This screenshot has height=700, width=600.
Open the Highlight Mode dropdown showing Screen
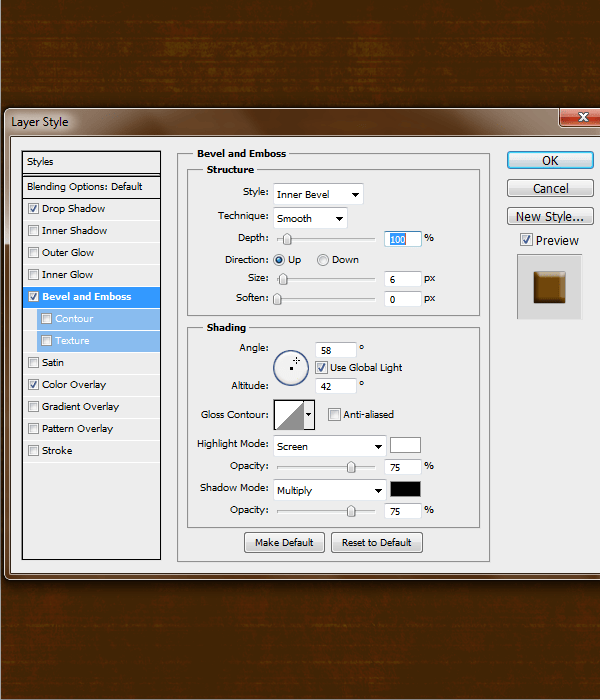point(329,446)
